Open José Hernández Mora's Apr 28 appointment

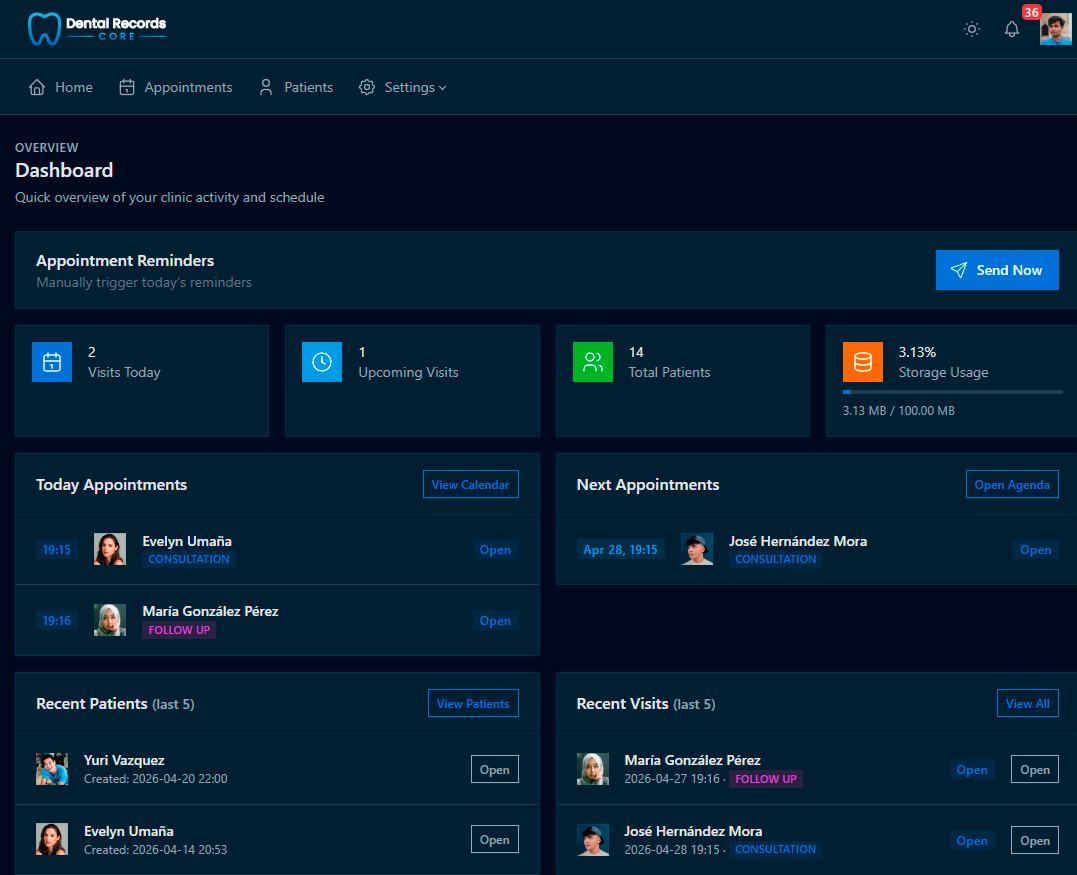pyautogui.click(x=1035, y=549)
